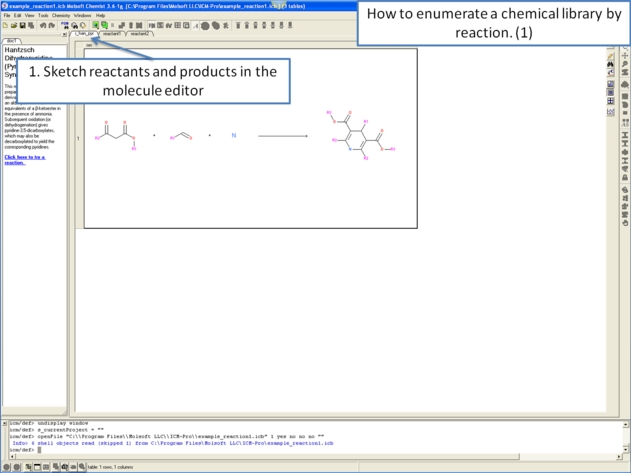Follow the 'Click here to try a reaction' link
The width and height of the screenshot is (631, 473).
pos(24,159)
